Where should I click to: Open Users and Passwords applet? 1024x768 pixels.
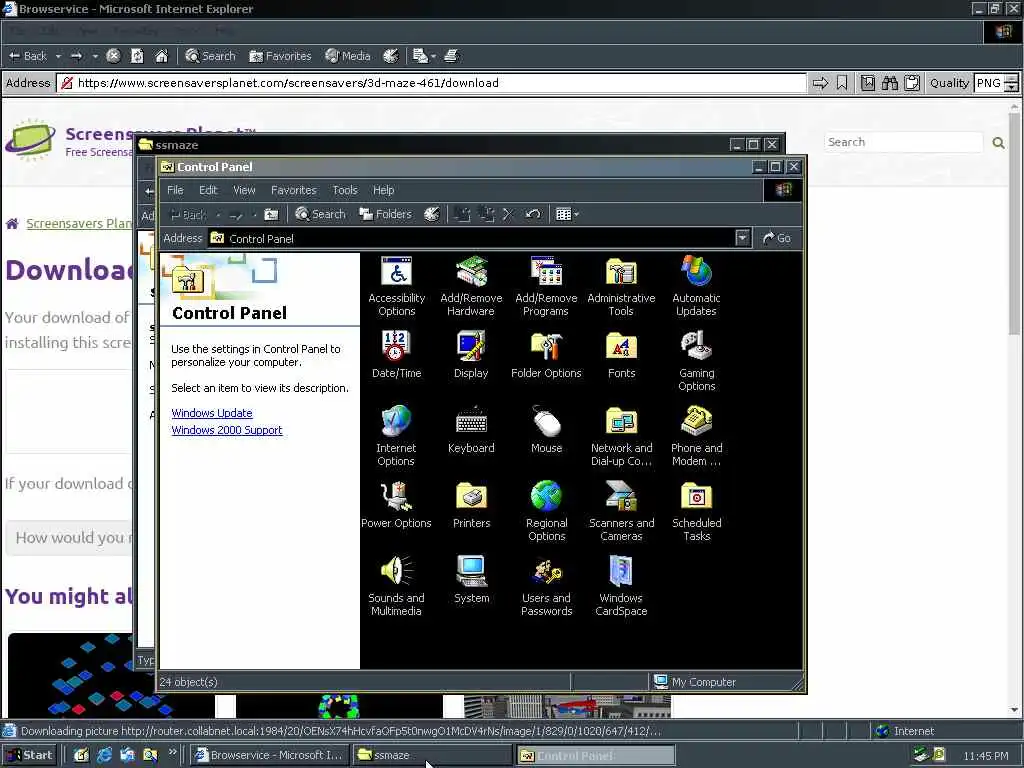coord(546,586)
